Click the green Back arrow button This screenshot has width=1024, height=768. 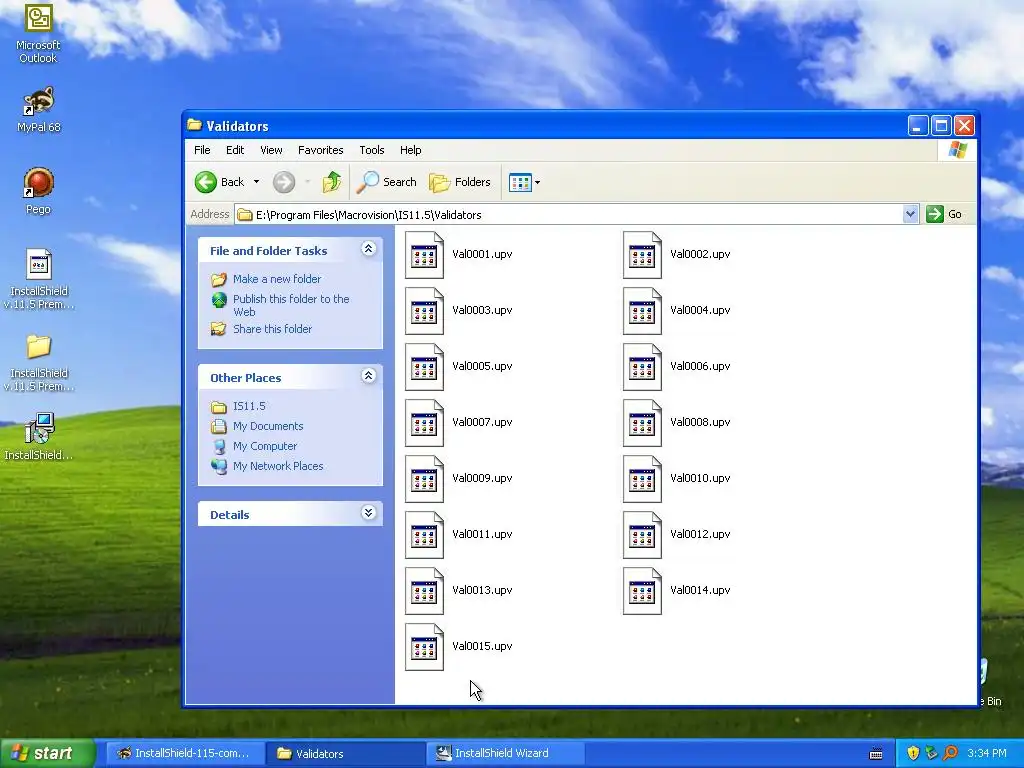pyautogui.click(x=206, y=182)
